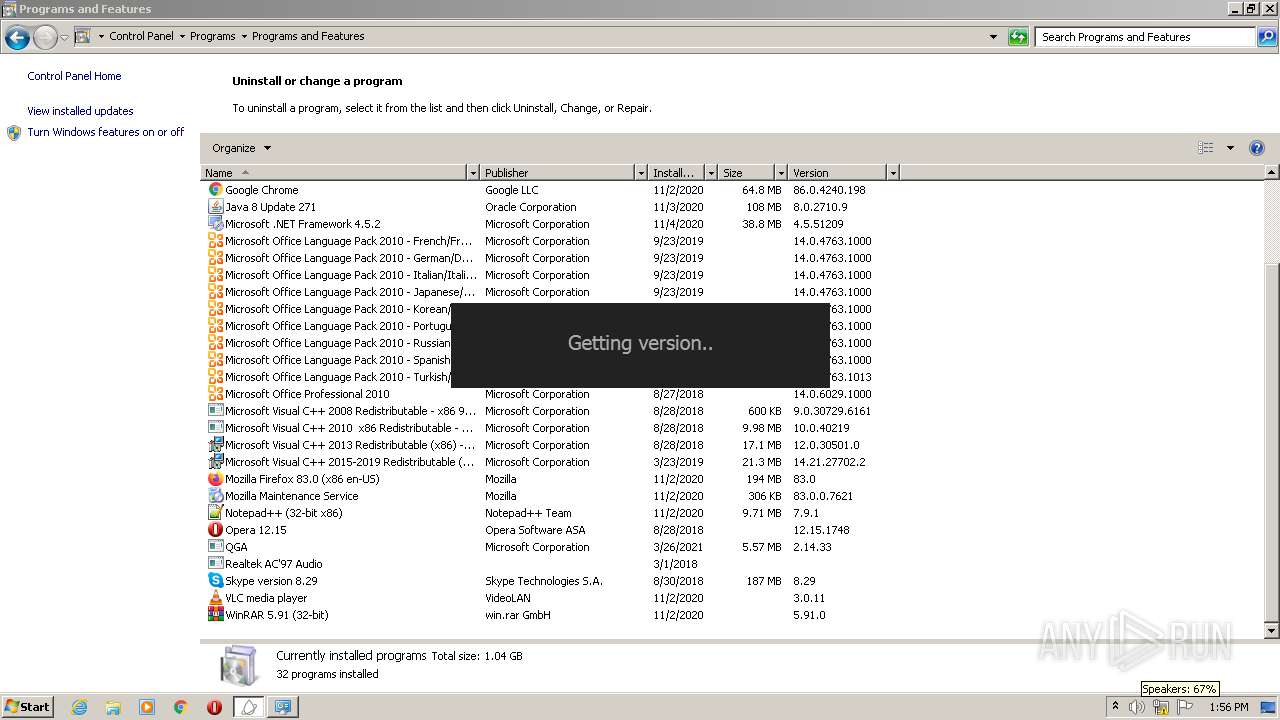This screenshot has height=720, width=1280.
Task: Select the Opera 12.15 icon
Action: 215,530
